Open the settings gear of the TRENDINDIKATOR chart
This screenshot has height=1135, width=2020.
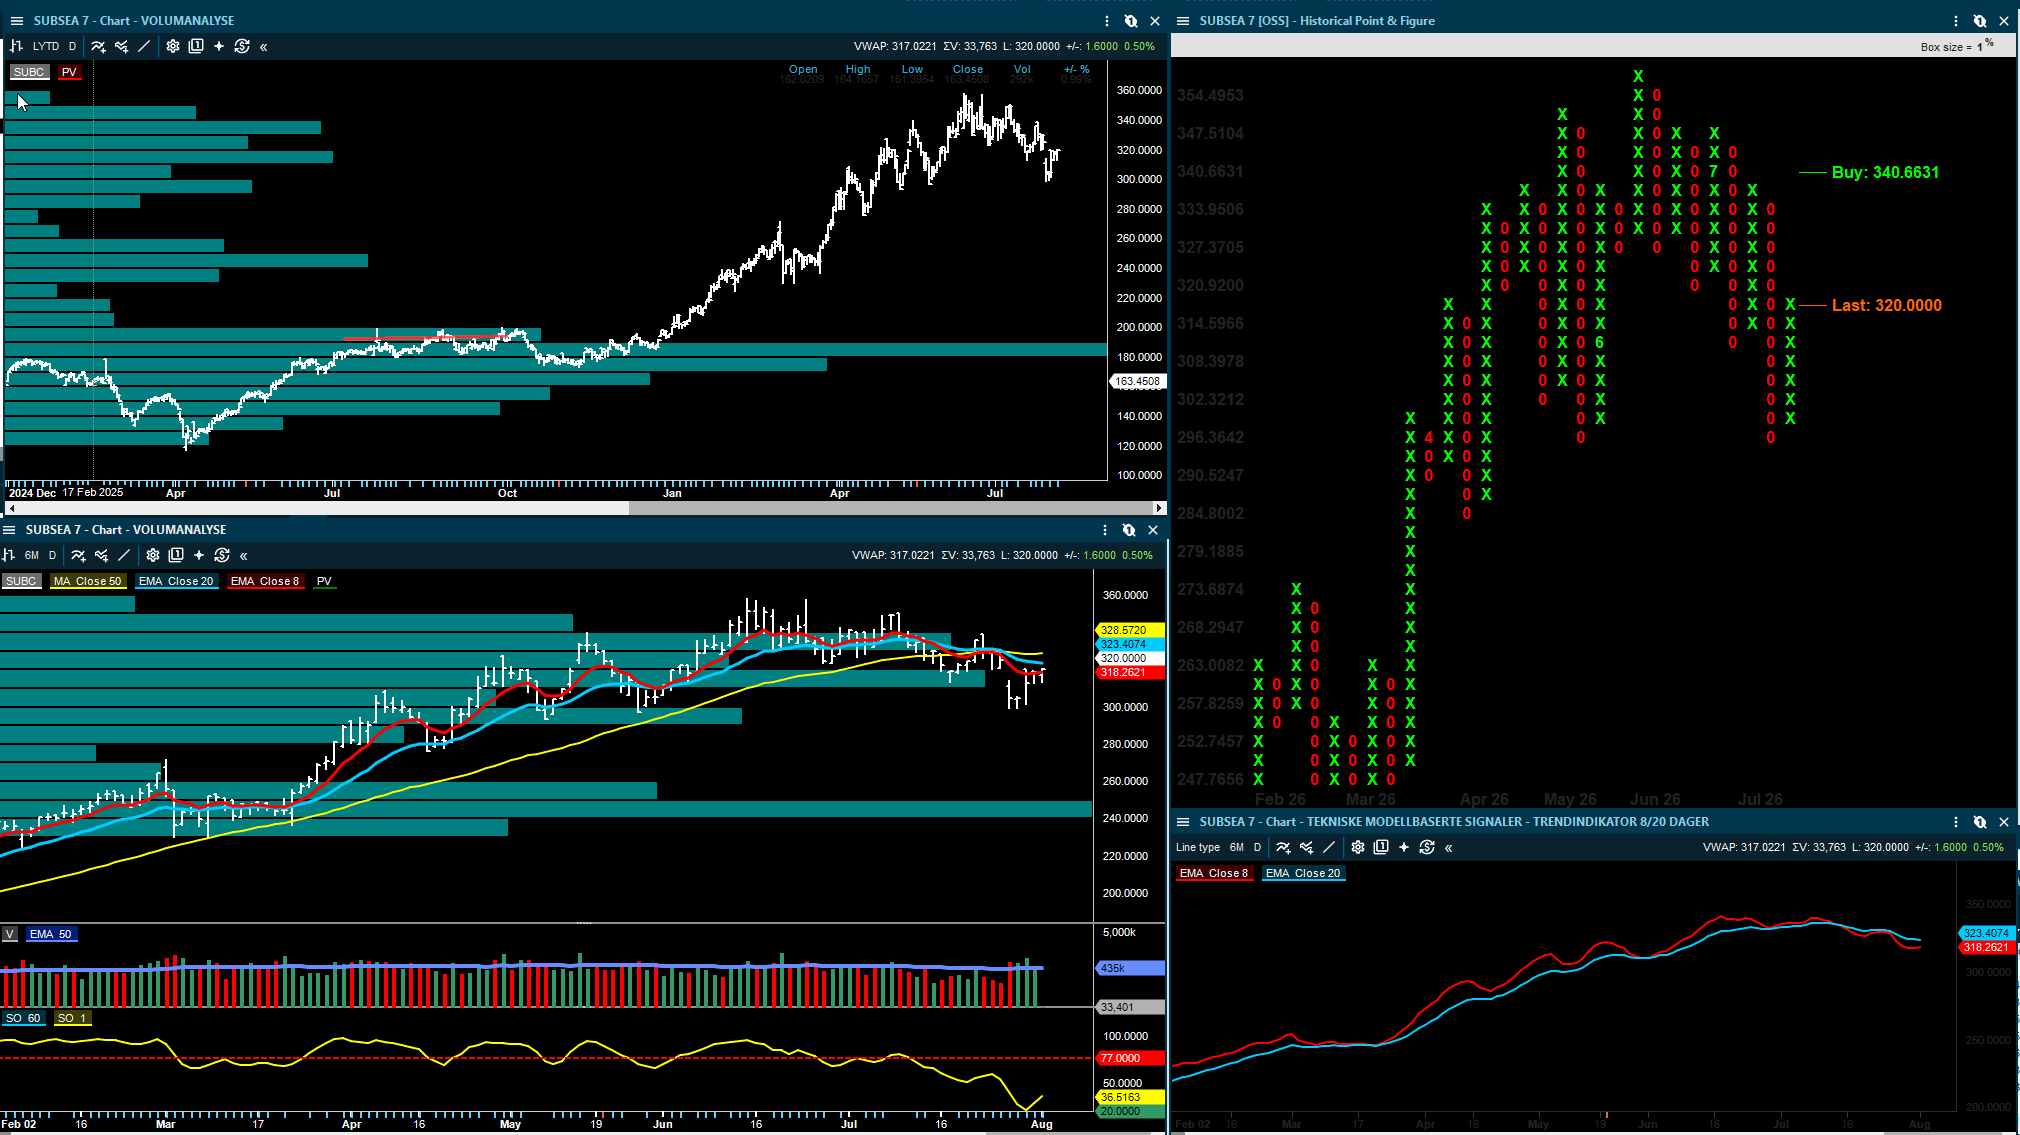tap(1358, 847)
